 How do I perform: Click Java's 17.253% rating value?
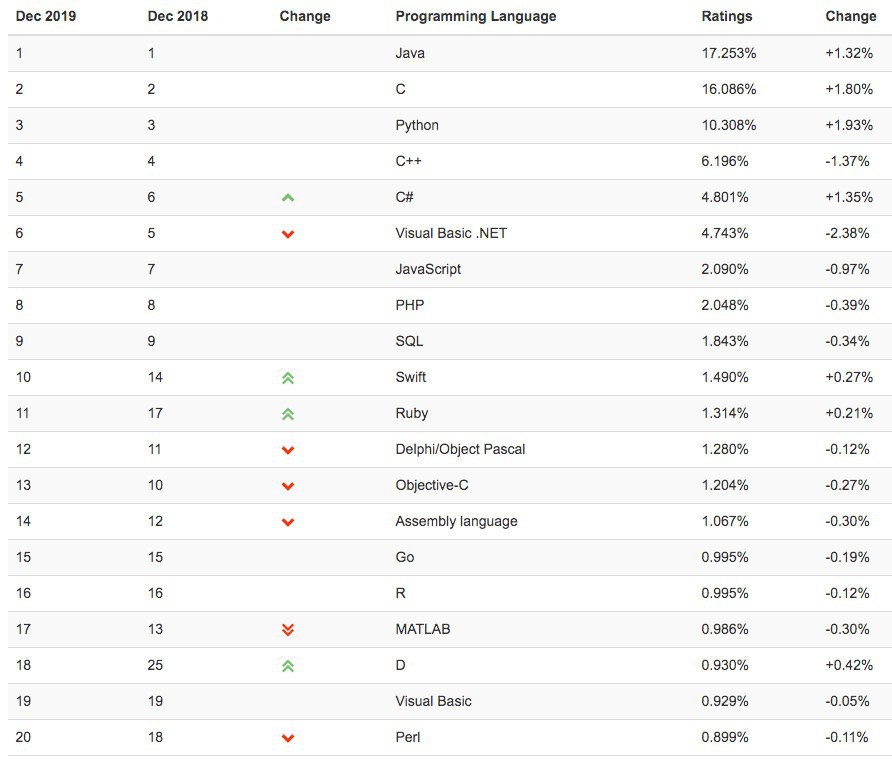[x=729, y=53]
